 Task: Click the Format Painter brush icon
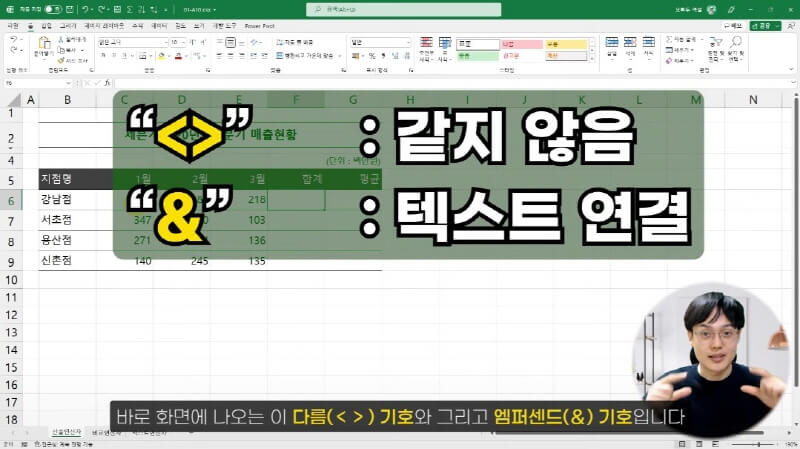tap(61, 60)
